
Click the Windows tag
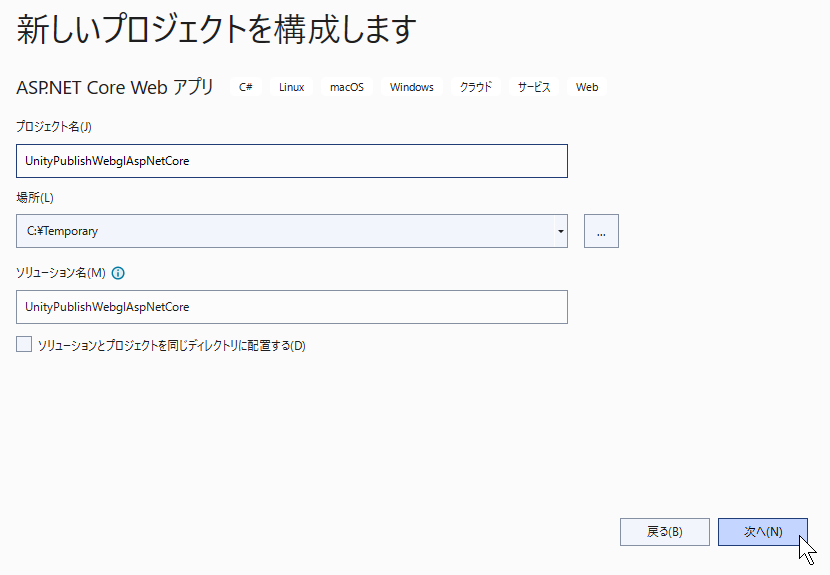[x=412, y=87]
